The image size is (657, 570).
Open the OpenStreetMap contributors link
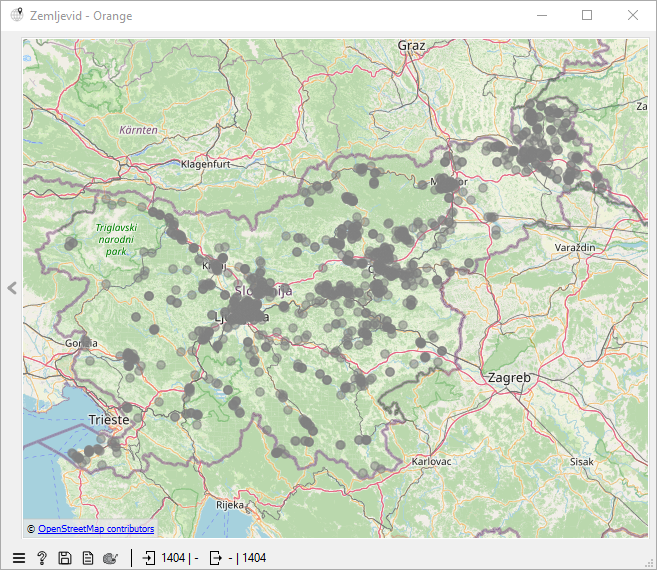click(x=96, y=528)
